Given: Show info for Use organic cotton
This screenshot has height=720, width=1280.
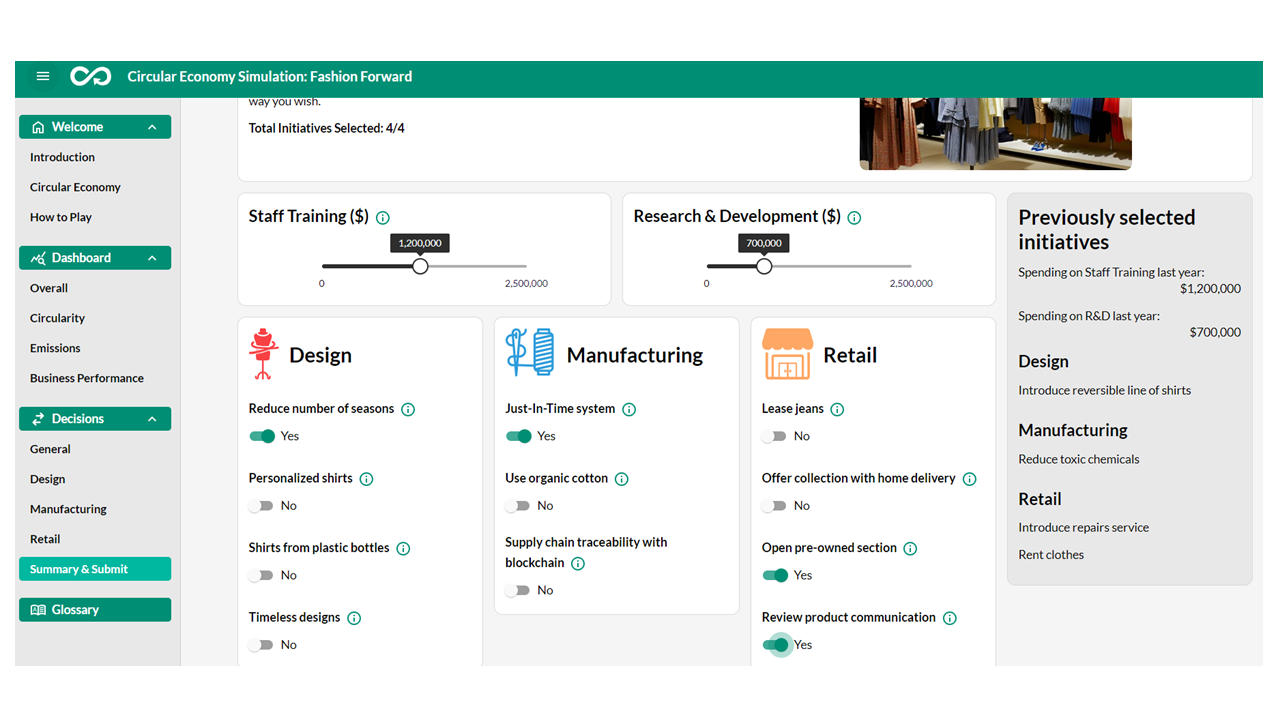Looking at the screenshot, I should pyautogui.click(x=622, y=479).
